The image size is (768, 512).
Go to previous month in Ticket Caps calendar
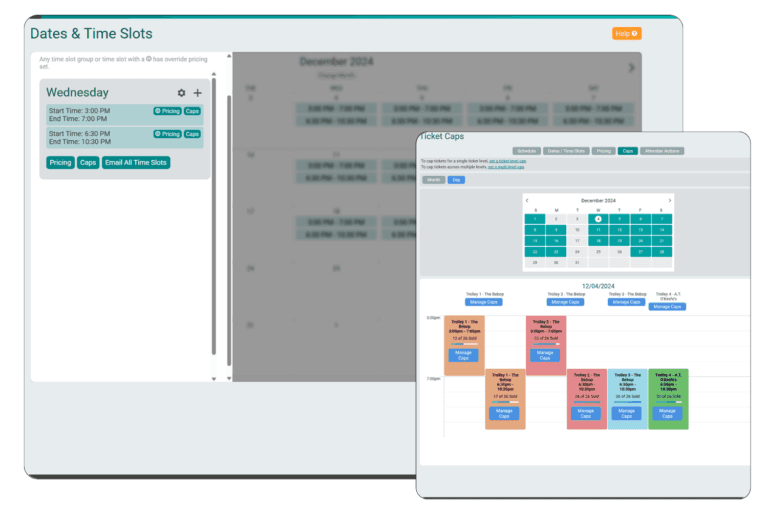(x=528, y=200)
